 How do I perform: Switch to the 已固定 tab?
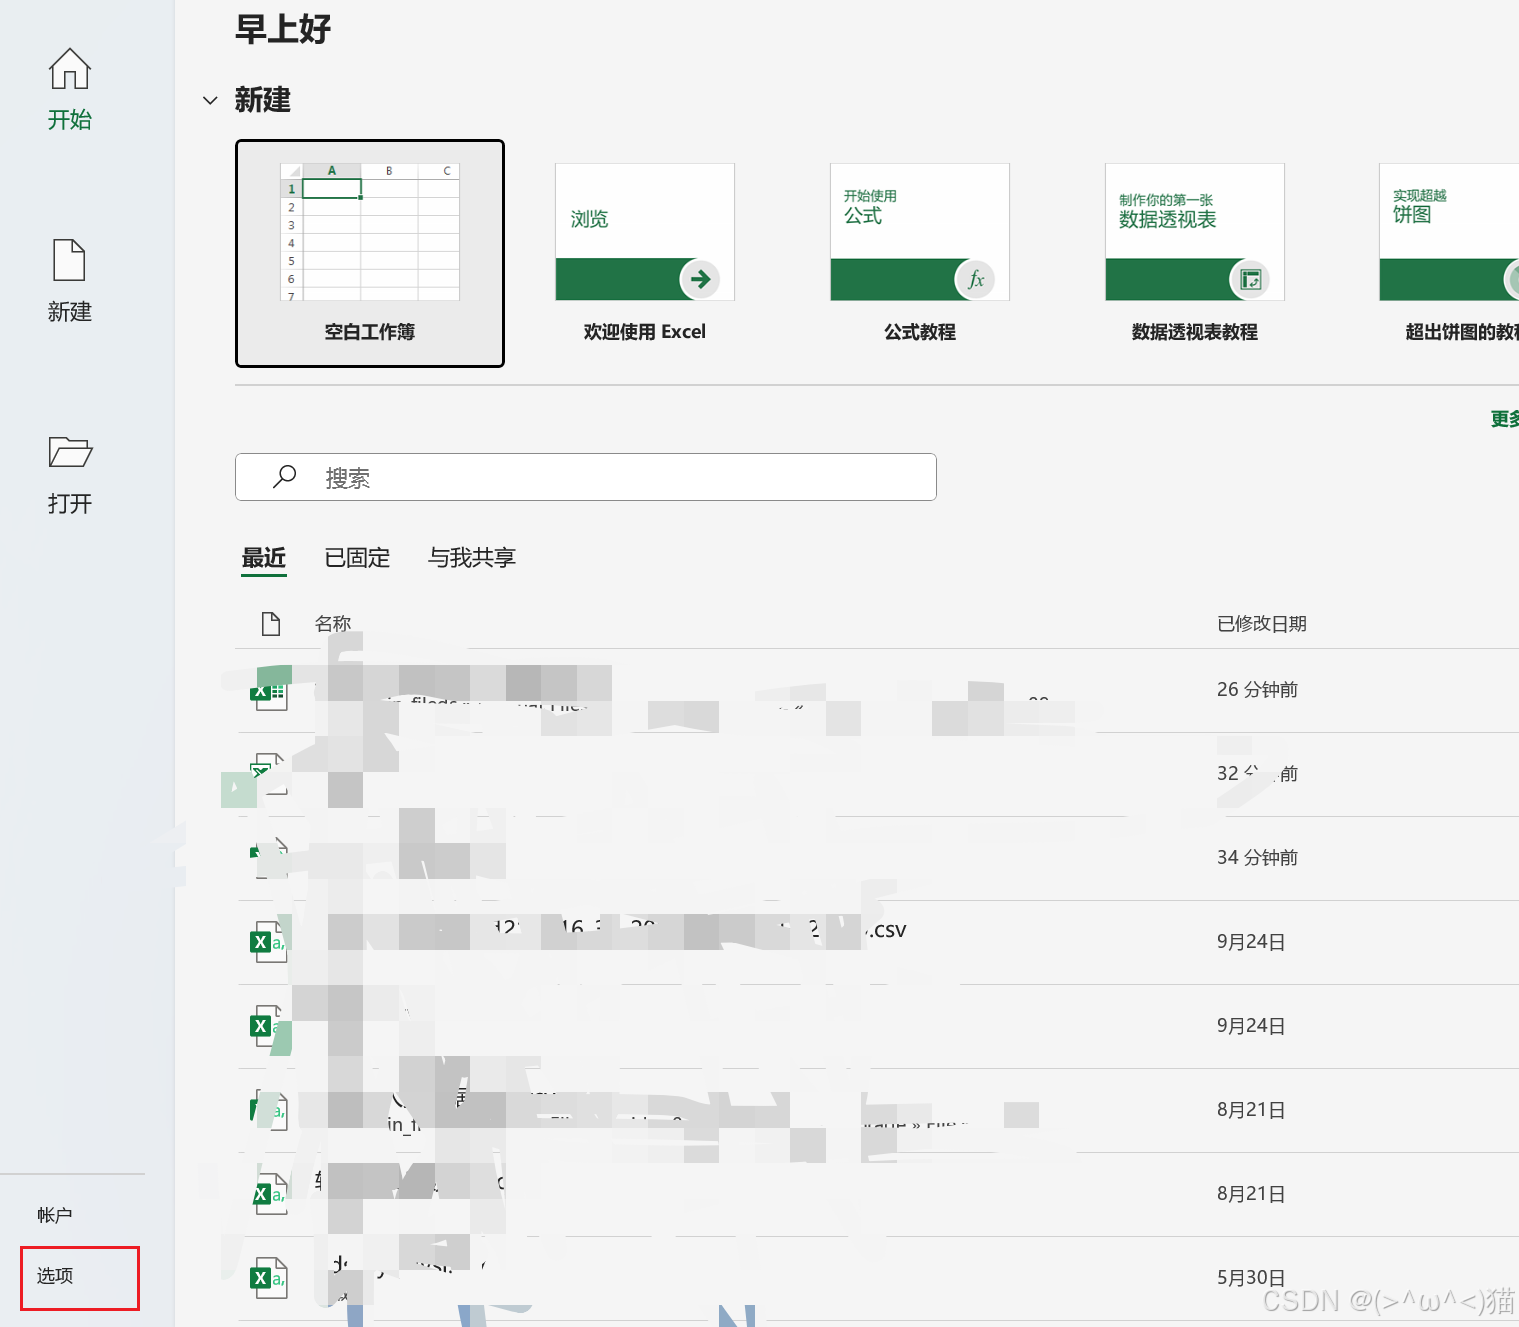tap(357, 558)
